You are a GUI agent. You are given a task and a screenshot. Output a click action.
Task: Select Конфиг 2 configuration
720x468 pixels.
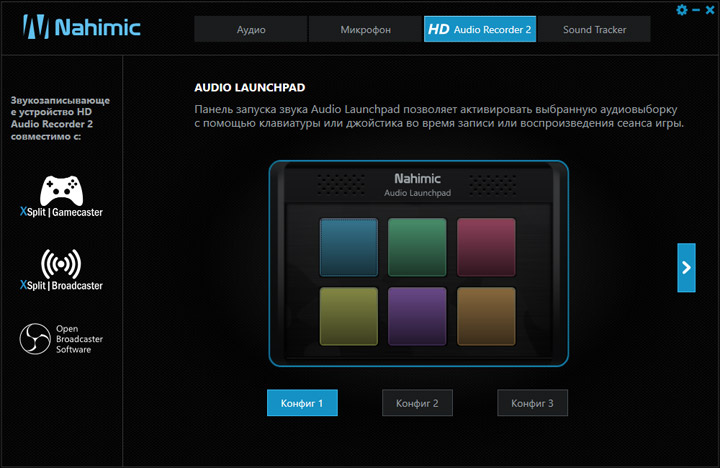point(417,403)
